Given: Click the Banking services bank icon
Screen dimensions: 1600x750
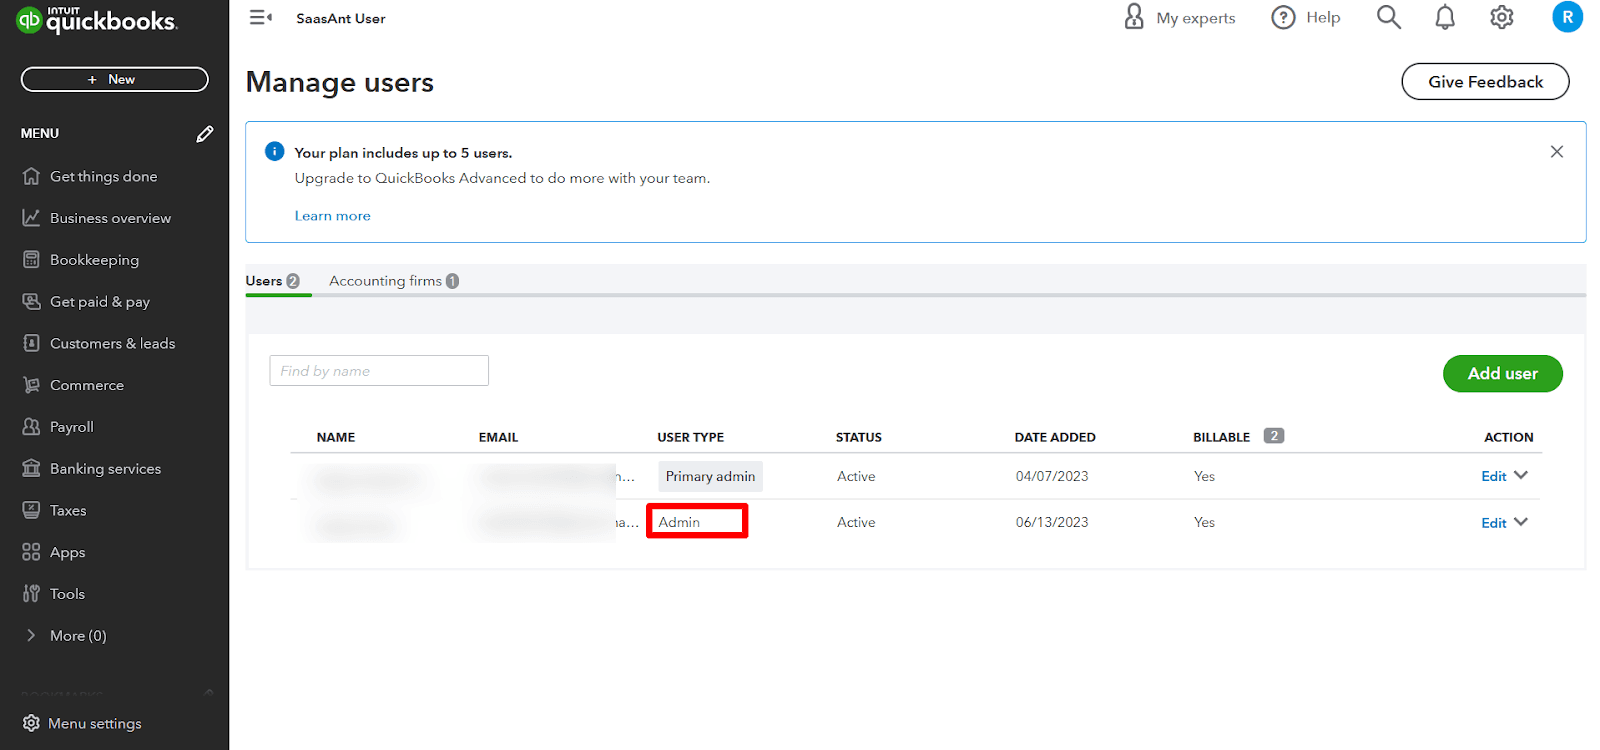Looking at the screenshot, I should click(31, 468).
